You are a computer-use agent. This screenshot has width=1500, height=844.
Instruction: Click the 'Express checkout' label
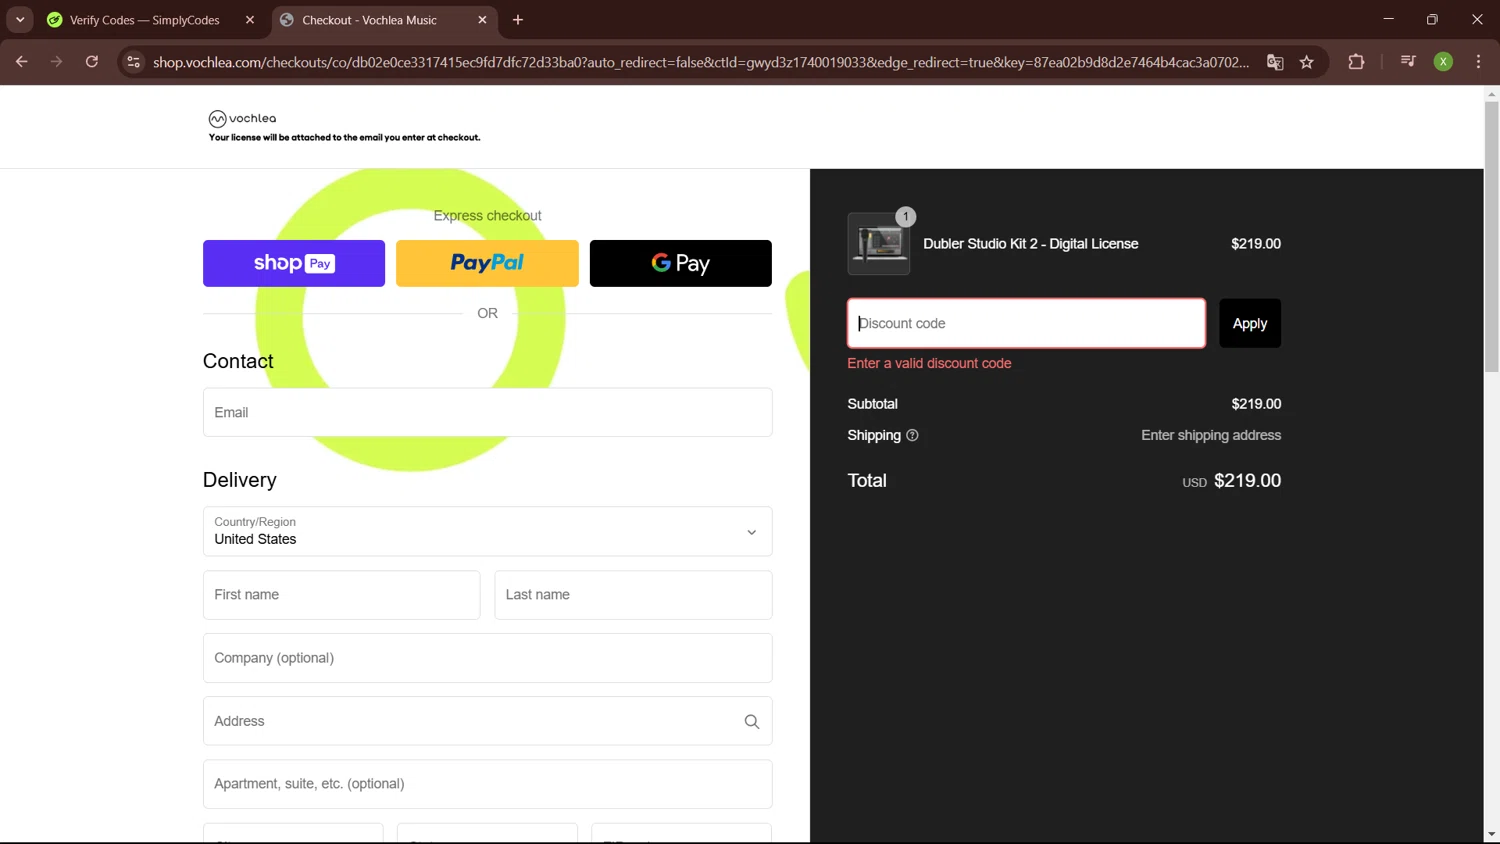tap(487, 216)
